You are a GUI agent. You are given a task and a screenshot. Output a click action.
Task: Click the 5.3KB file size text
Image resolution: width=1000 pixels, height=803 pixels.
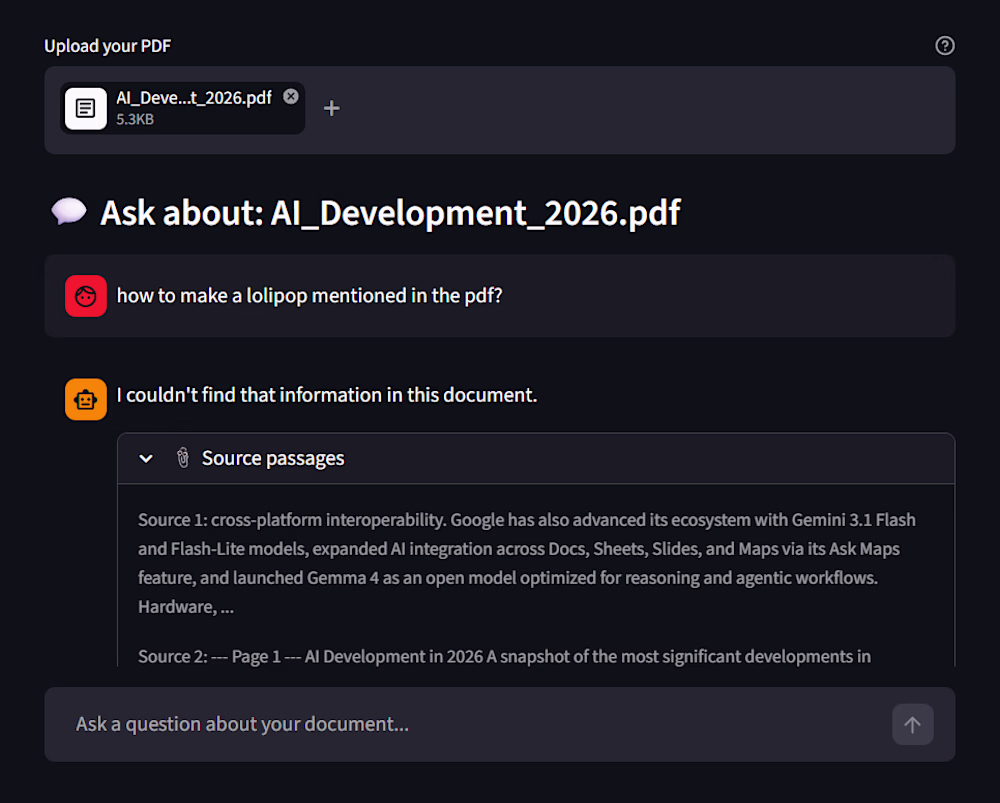click(135, 119)
